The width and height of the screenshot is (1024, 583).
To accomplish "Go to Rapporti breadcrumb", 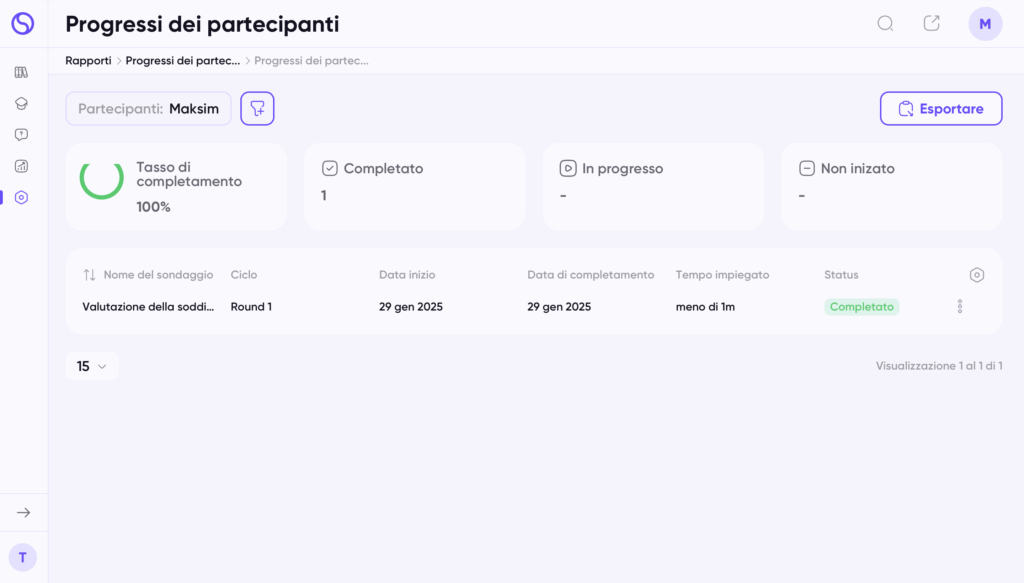I will tap(88, 61).
